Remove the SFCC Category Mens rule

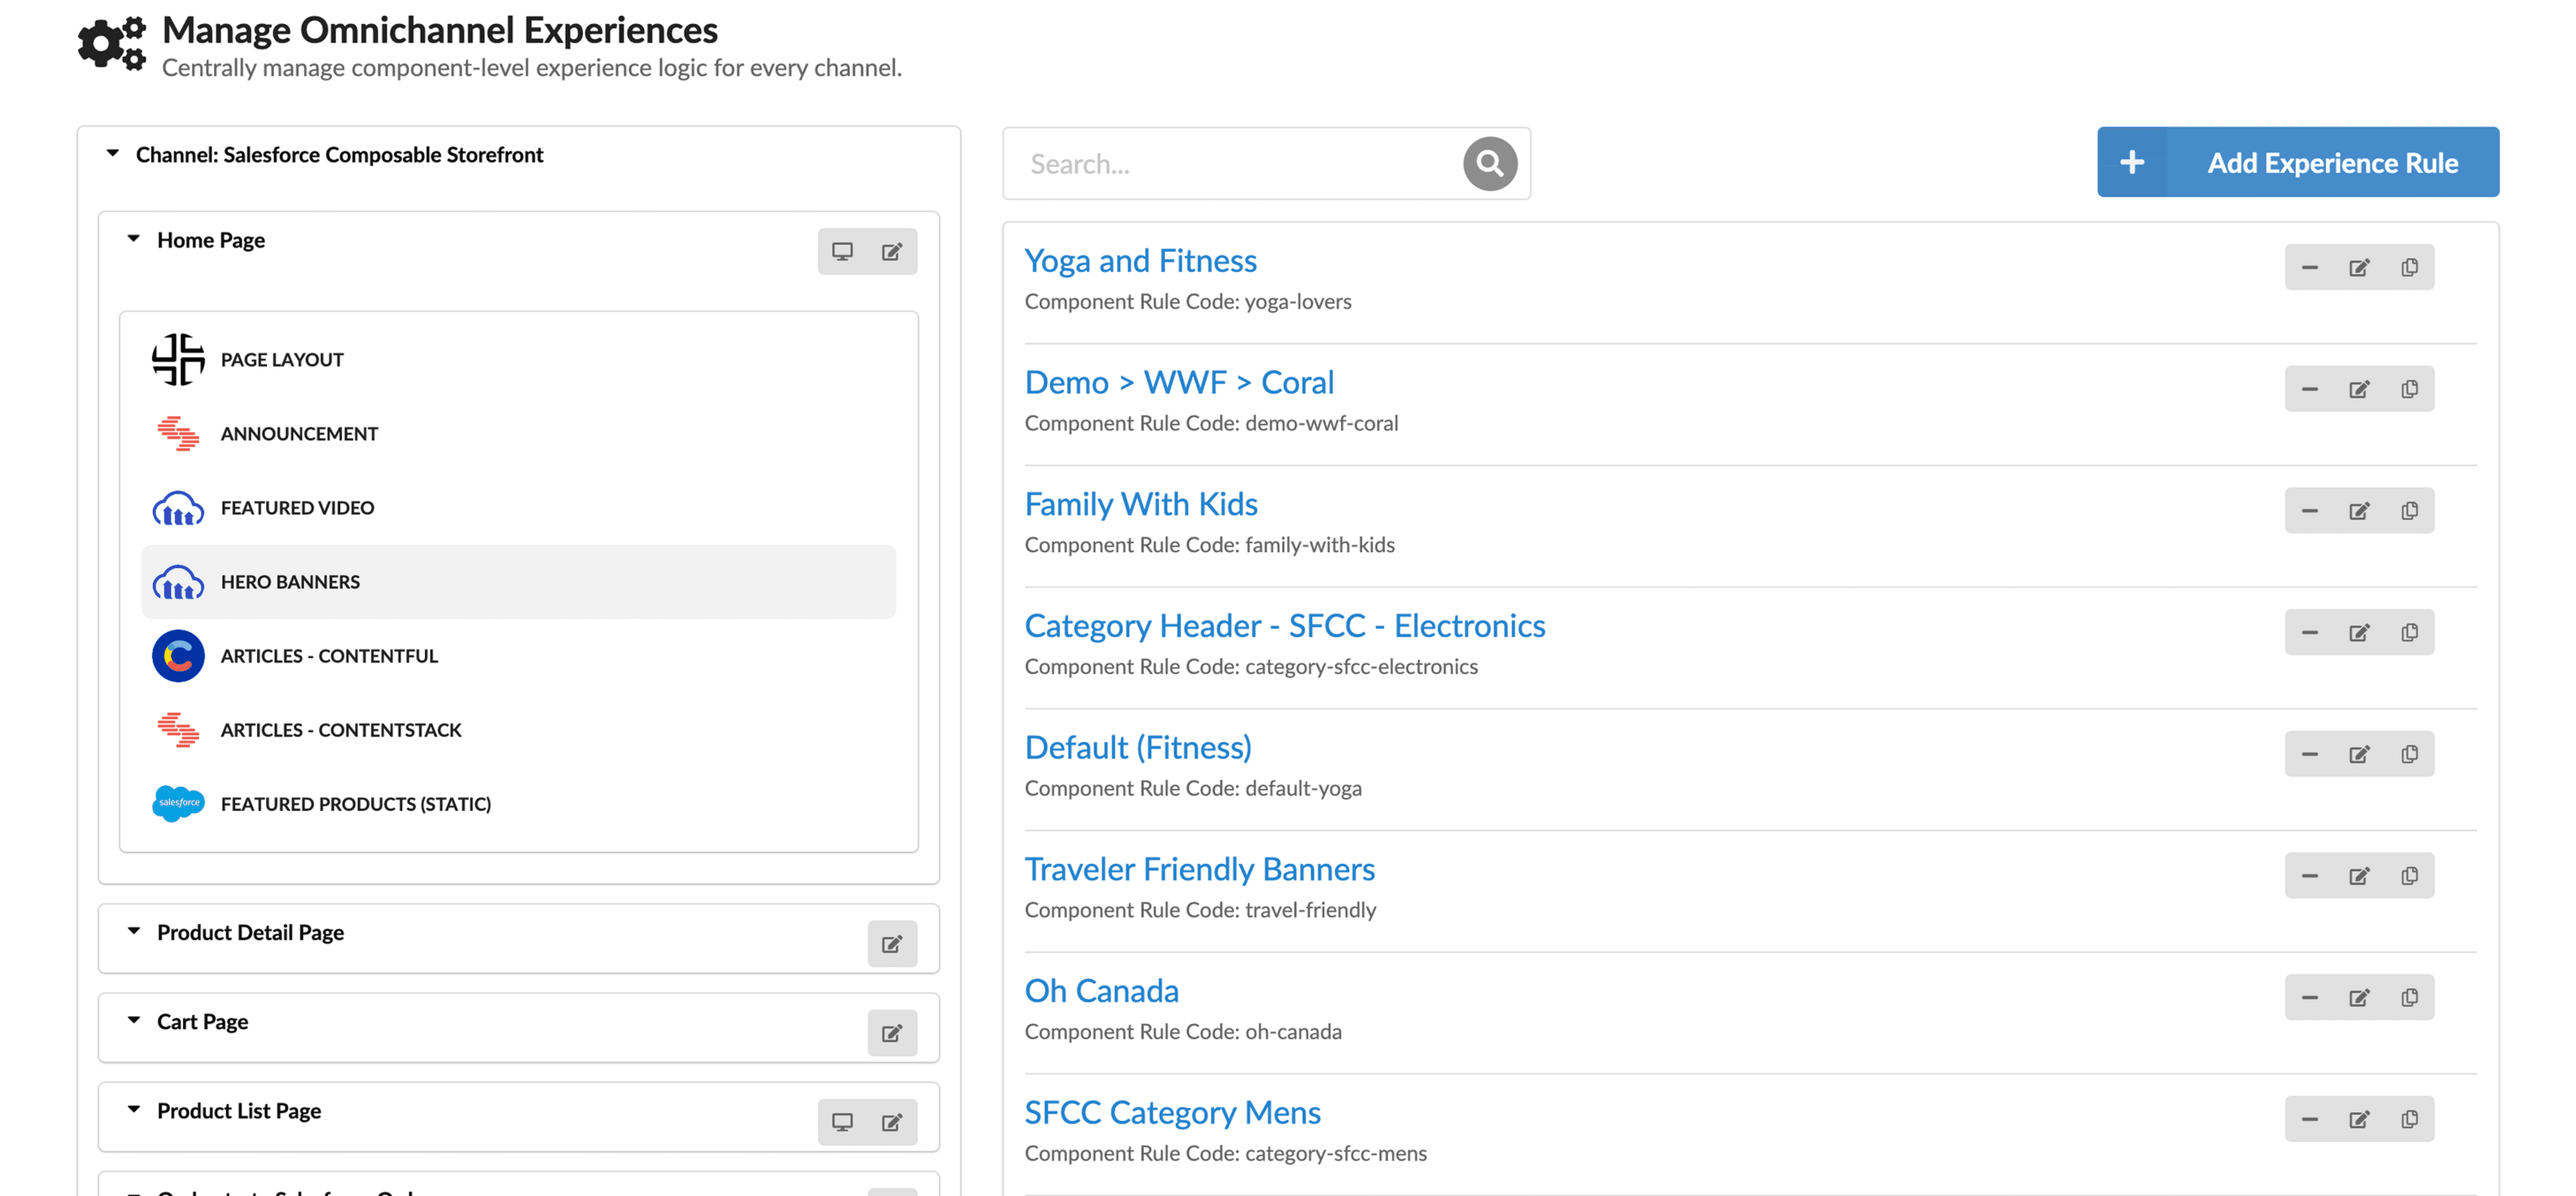[x=2310, y=1119]
